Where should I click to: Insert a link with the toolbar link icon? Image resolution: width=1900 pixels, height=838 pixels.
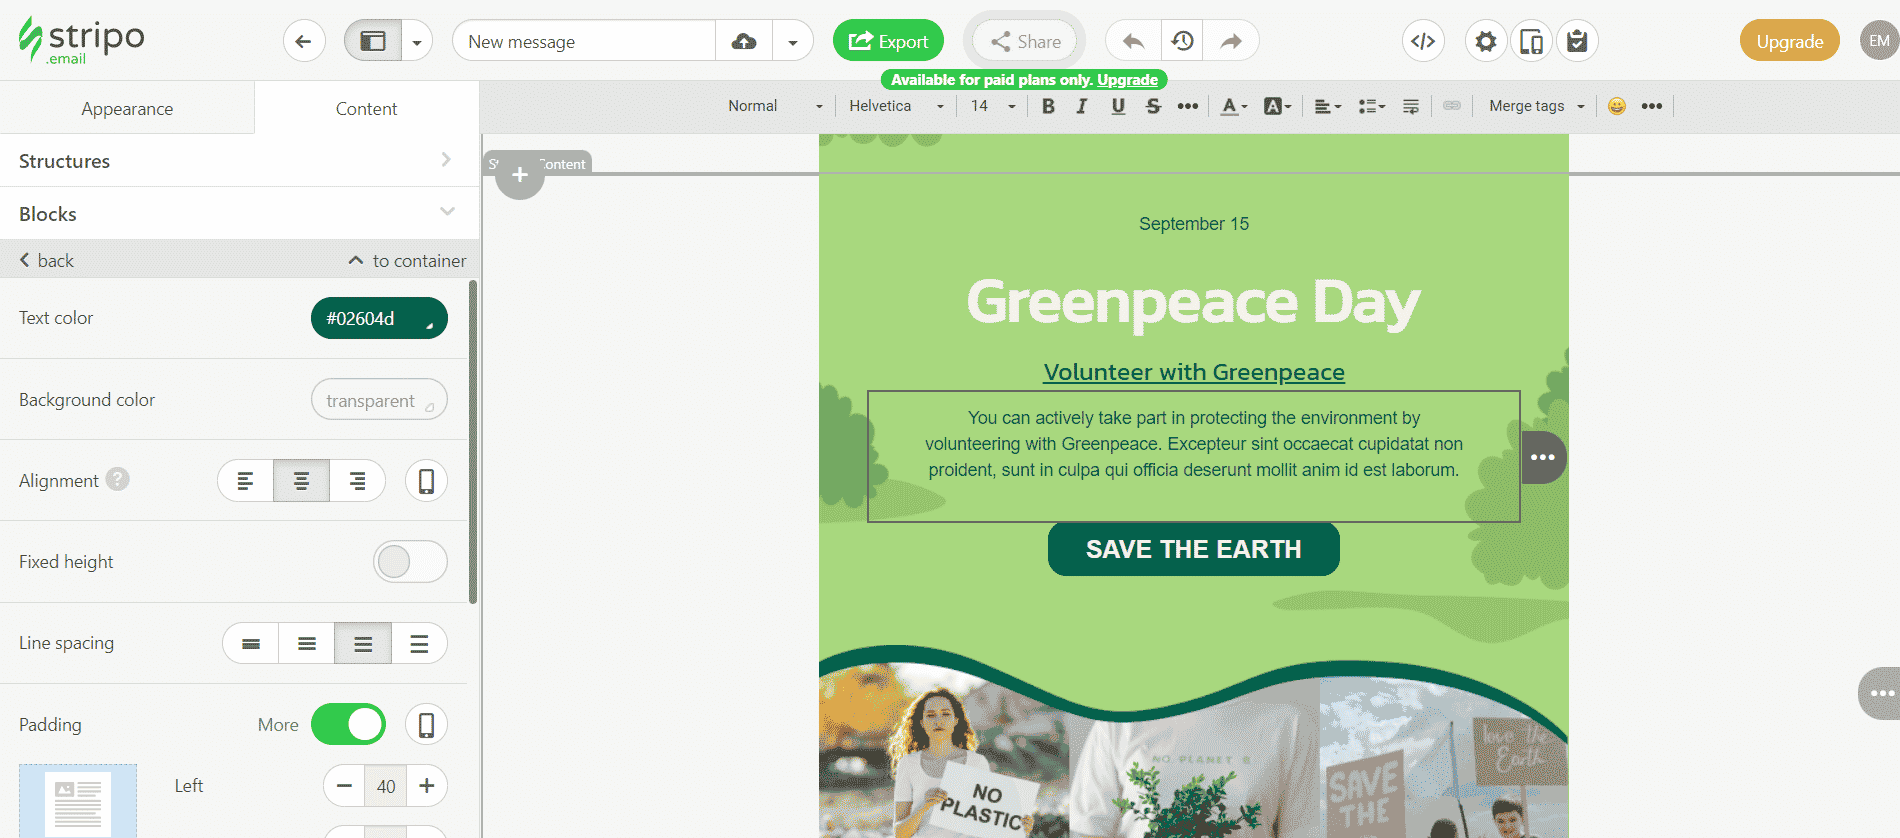point(1452,106)
